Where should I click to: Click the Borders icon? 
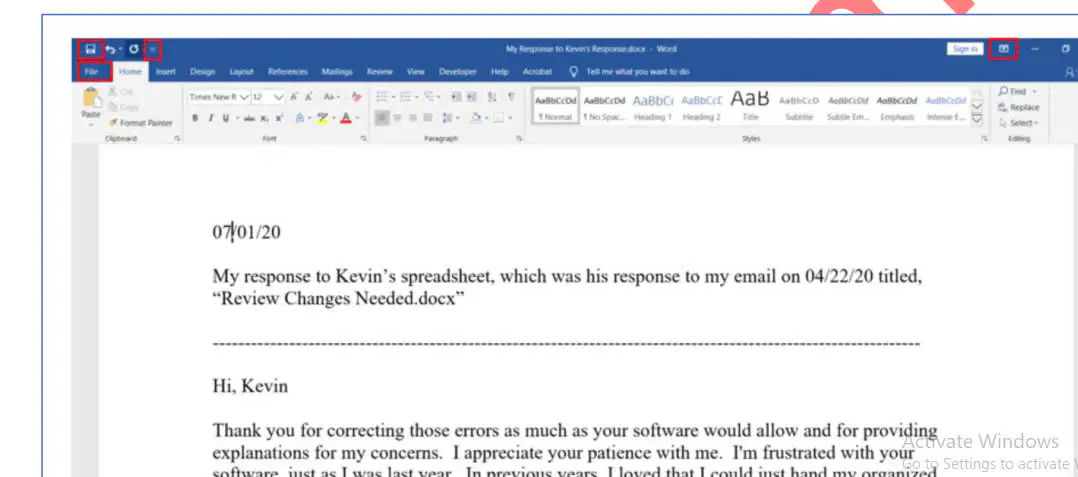[x=500, y=118]
